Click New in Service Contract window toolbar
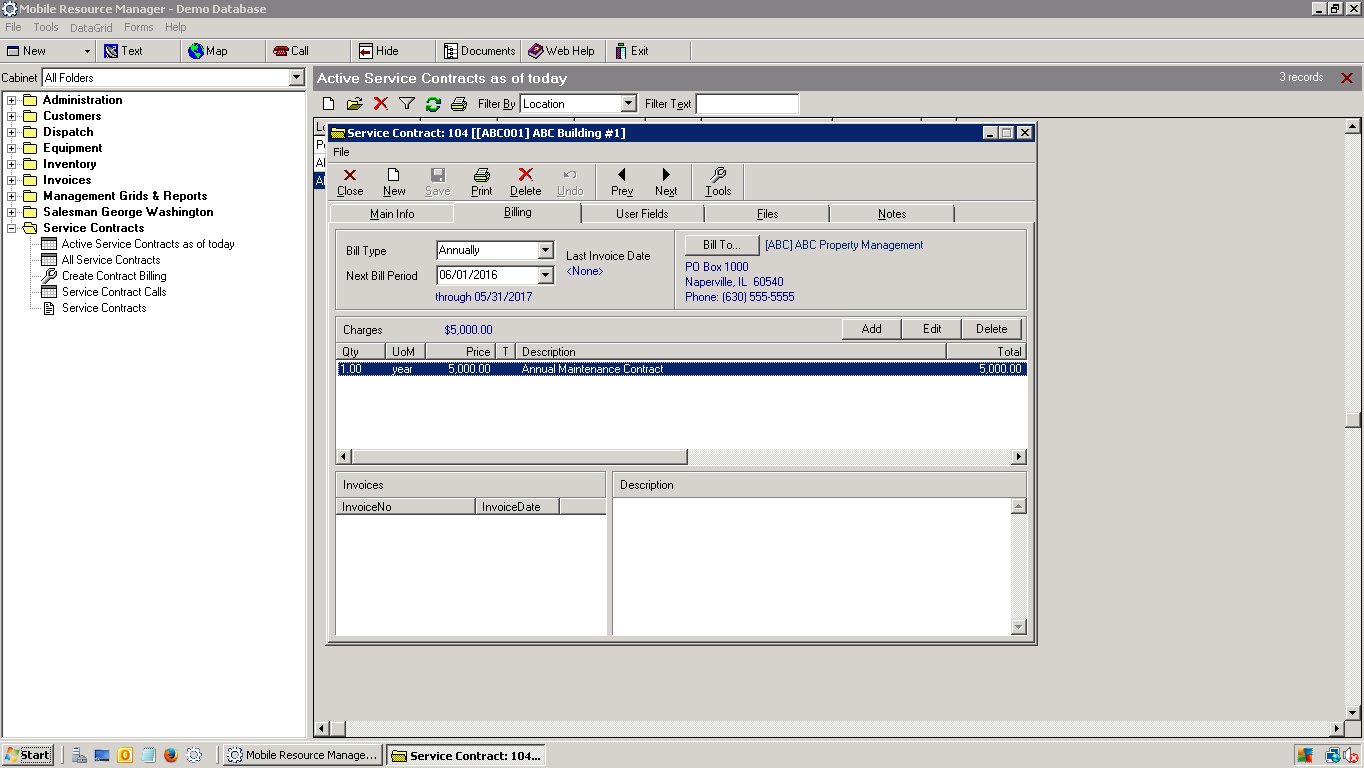 (394, 182)
